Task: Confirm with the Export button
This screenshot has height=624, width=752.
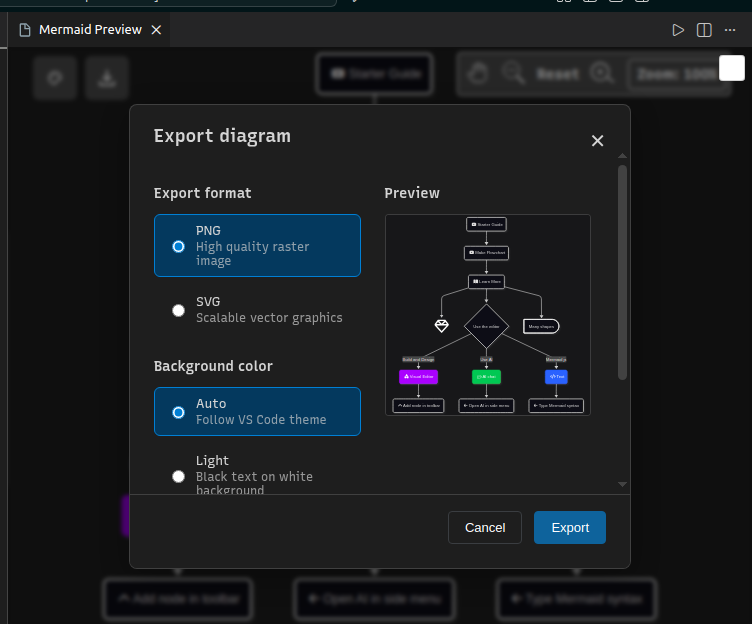Action: (570, 528)
